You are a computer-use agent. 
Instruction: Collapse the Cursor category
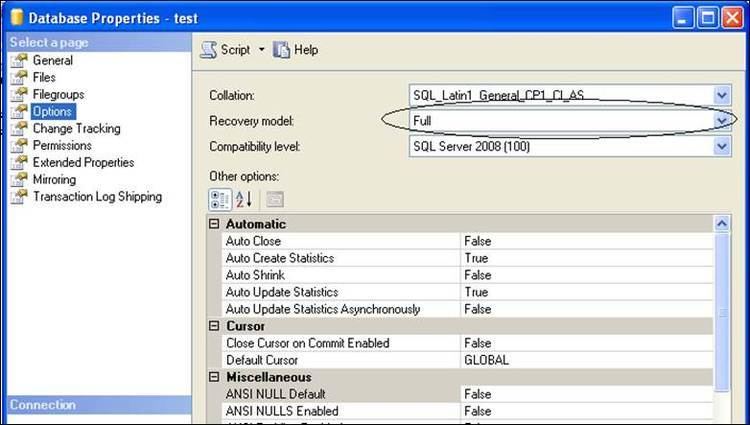click(214, 326)
